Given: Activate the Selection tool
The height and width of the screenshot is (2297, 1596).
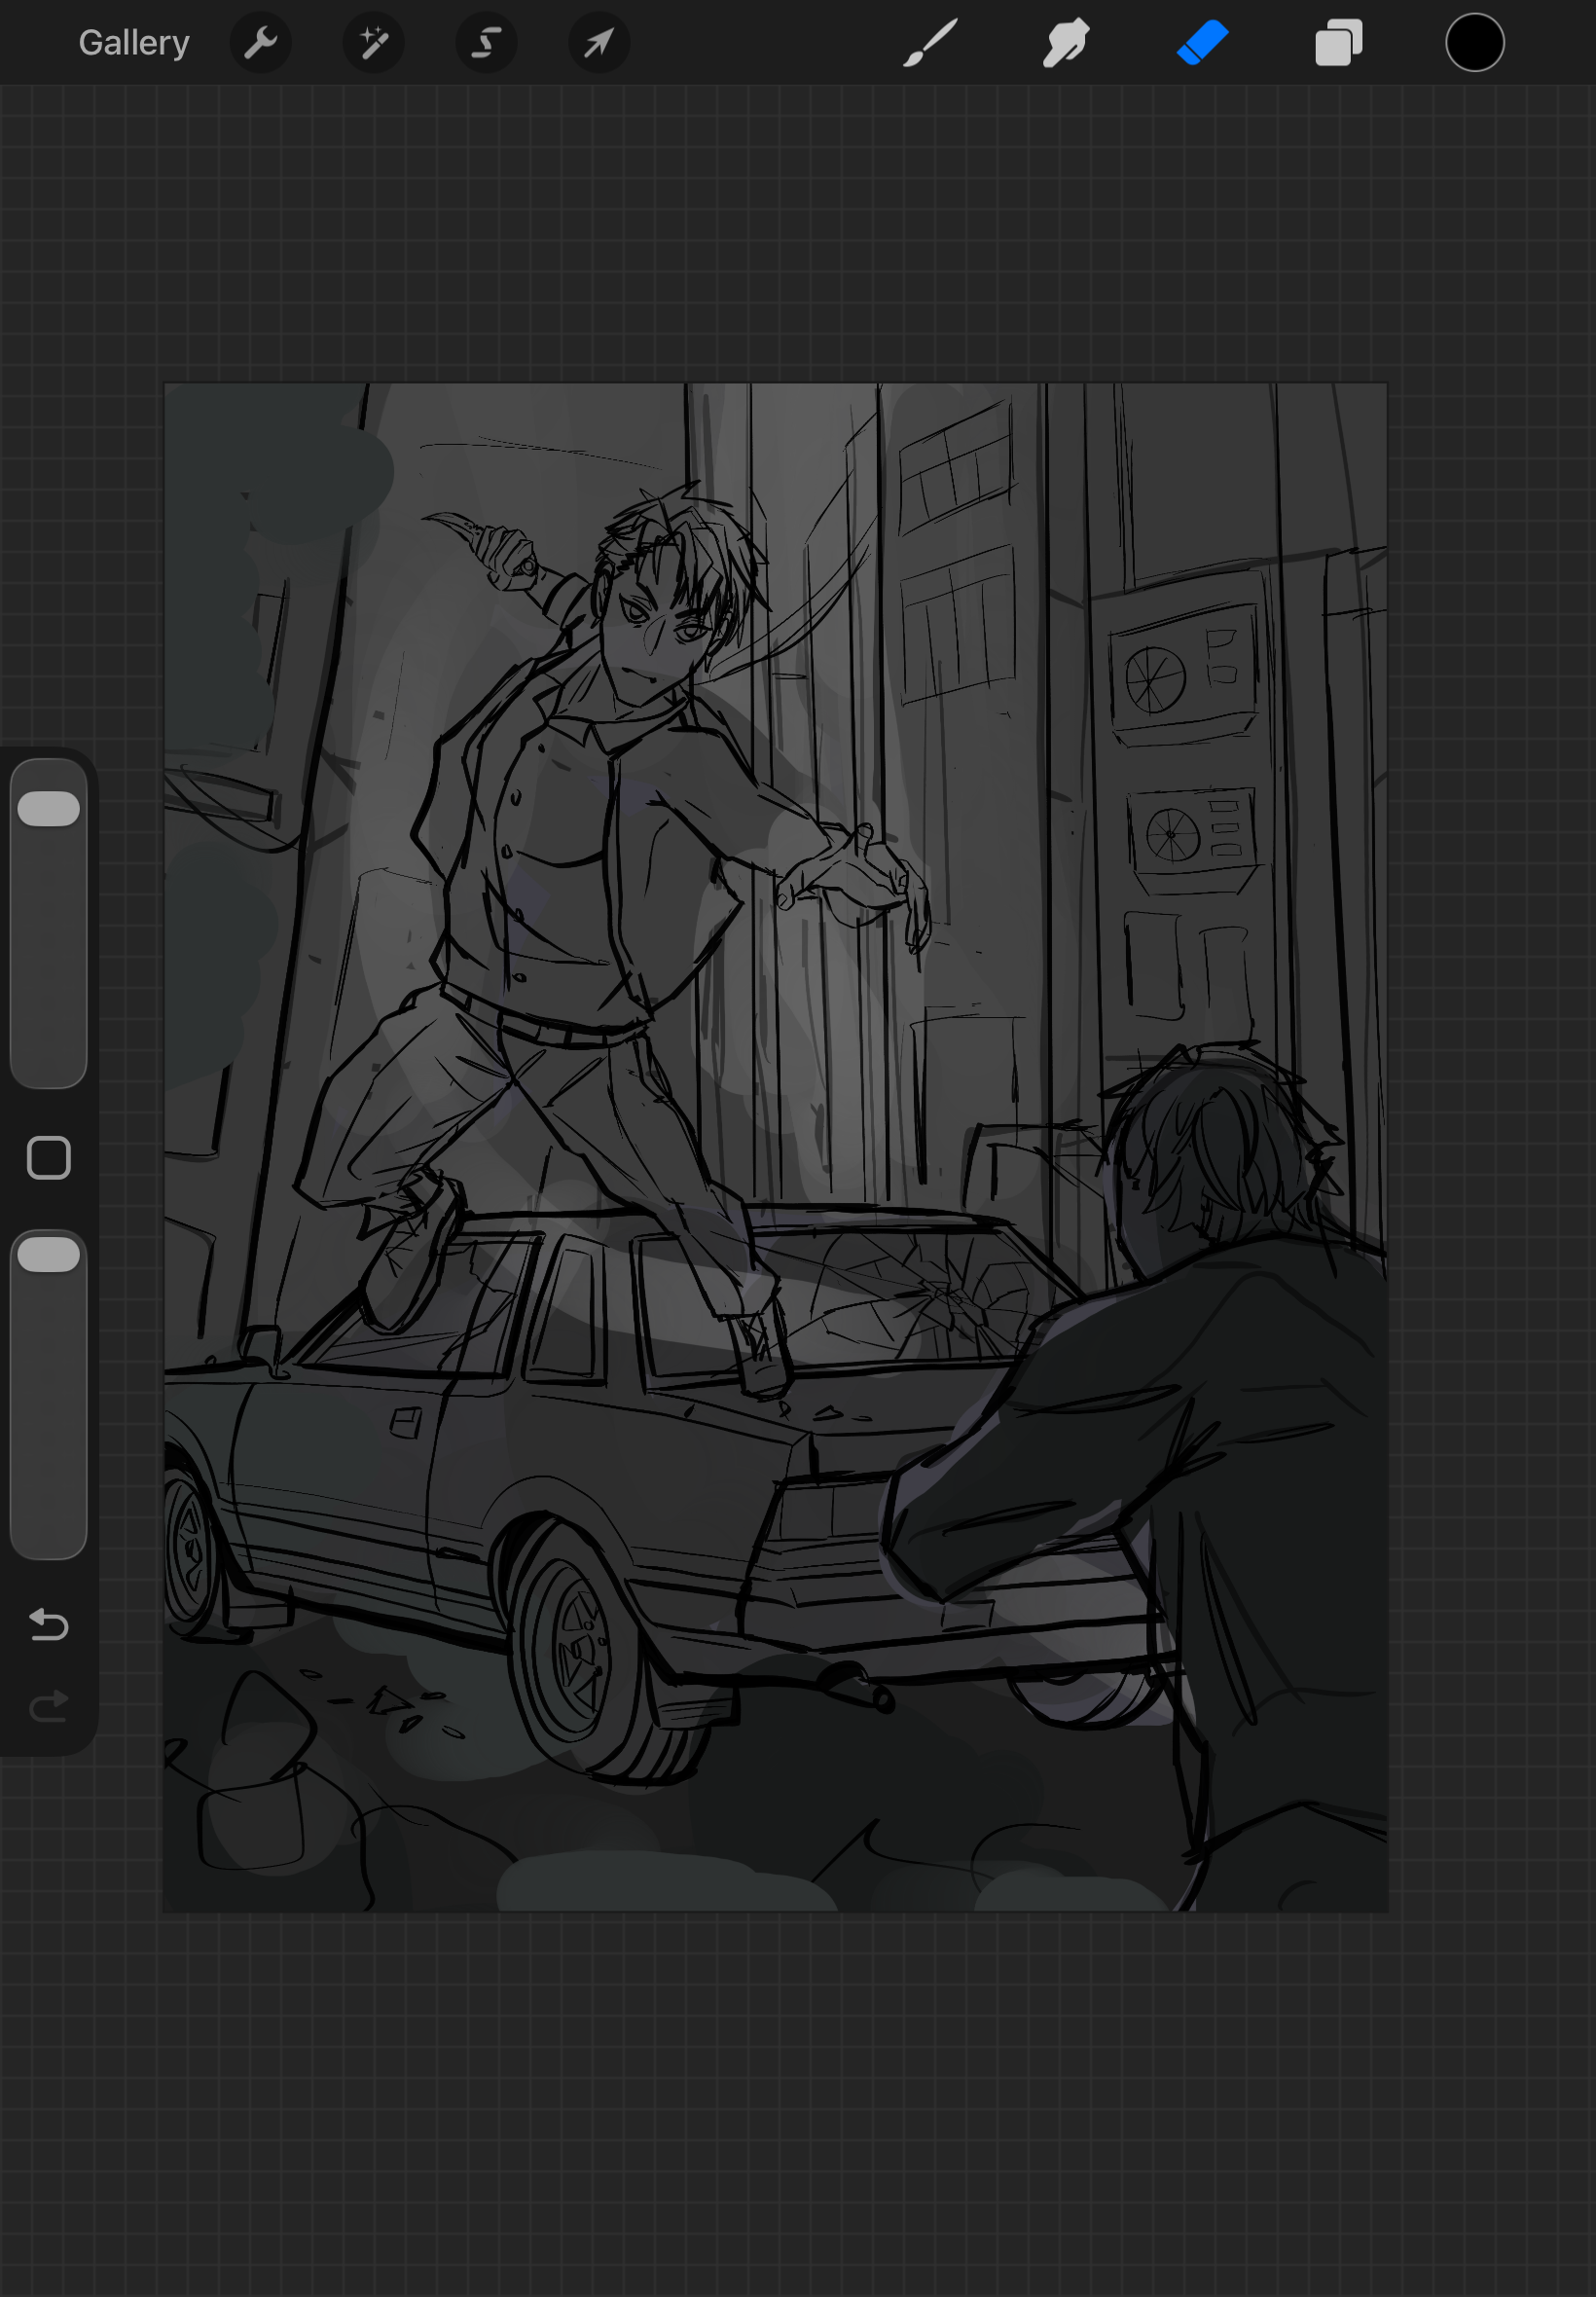Looking at the screenshot, I should coord(485,42).
